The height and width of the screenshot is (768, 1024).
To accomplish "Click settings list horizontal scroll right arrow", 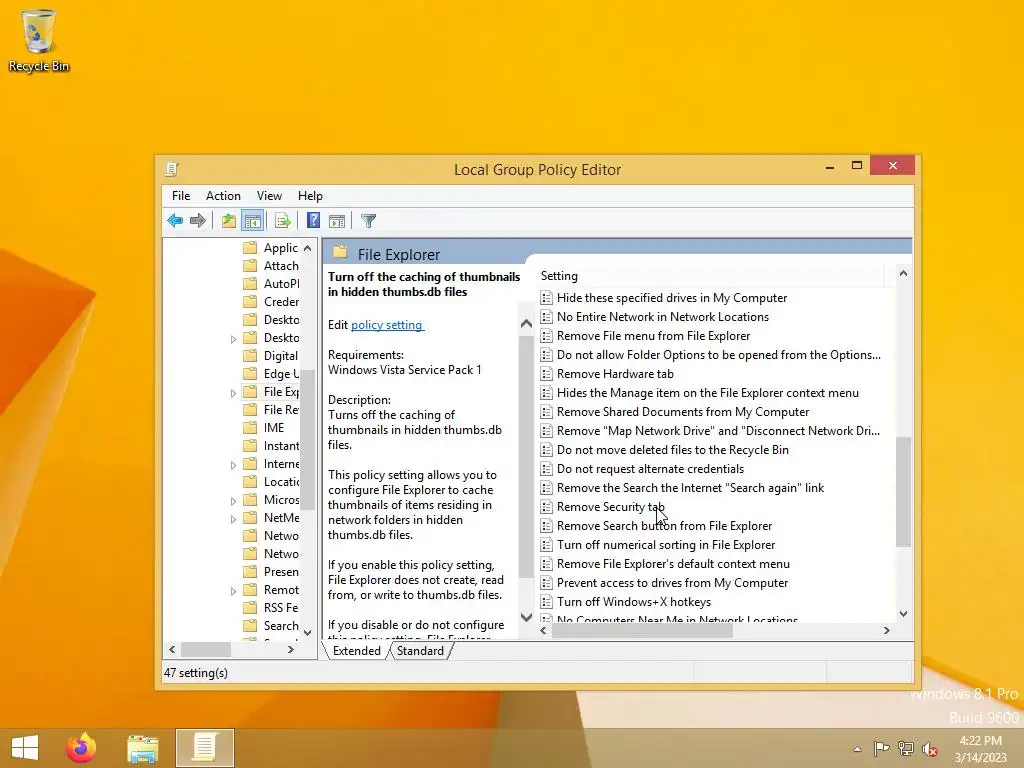I will 886,631.
